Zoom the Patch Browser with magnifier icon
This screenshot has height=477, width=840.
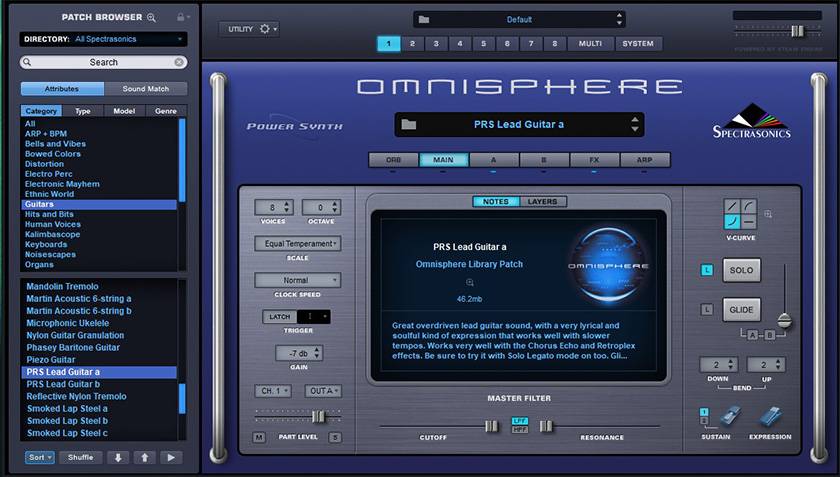(152, 18)
